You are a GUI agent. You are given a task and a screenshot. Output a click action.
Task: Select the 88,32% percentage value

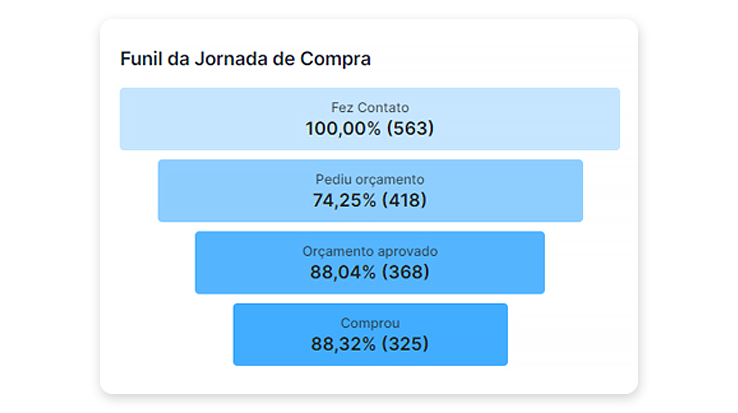[x=345, y=344]
